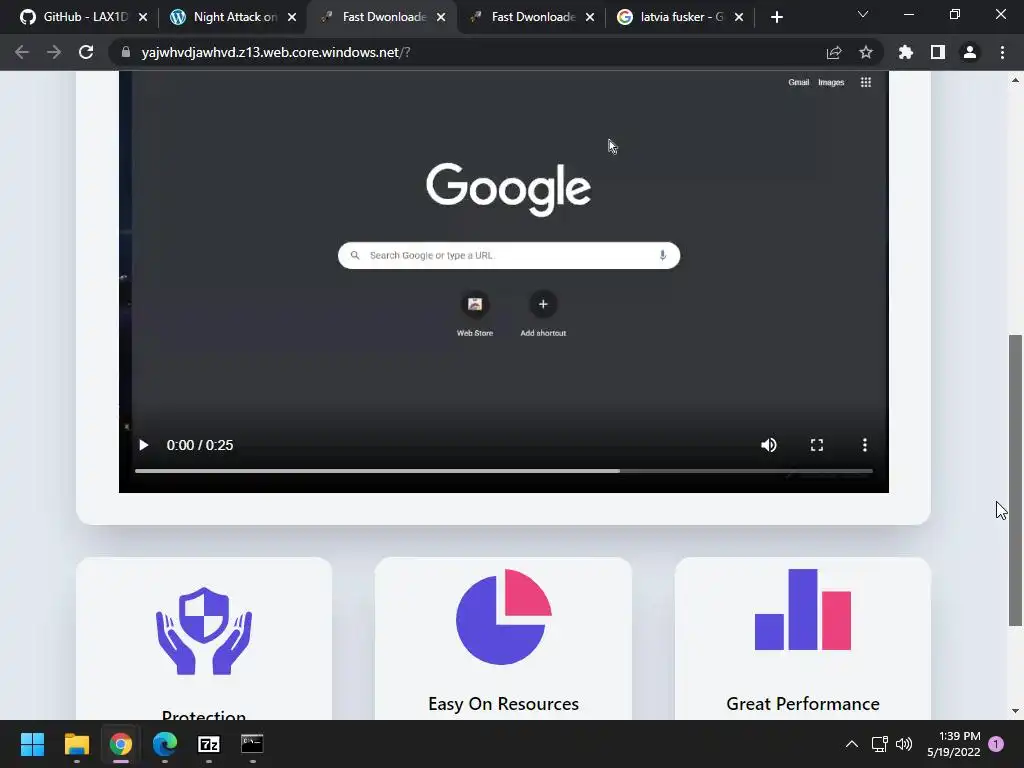Show hidden system tray icons
Image resolution: width=1024 pixels, height=768 pixels.
click(x=852, y=744)
